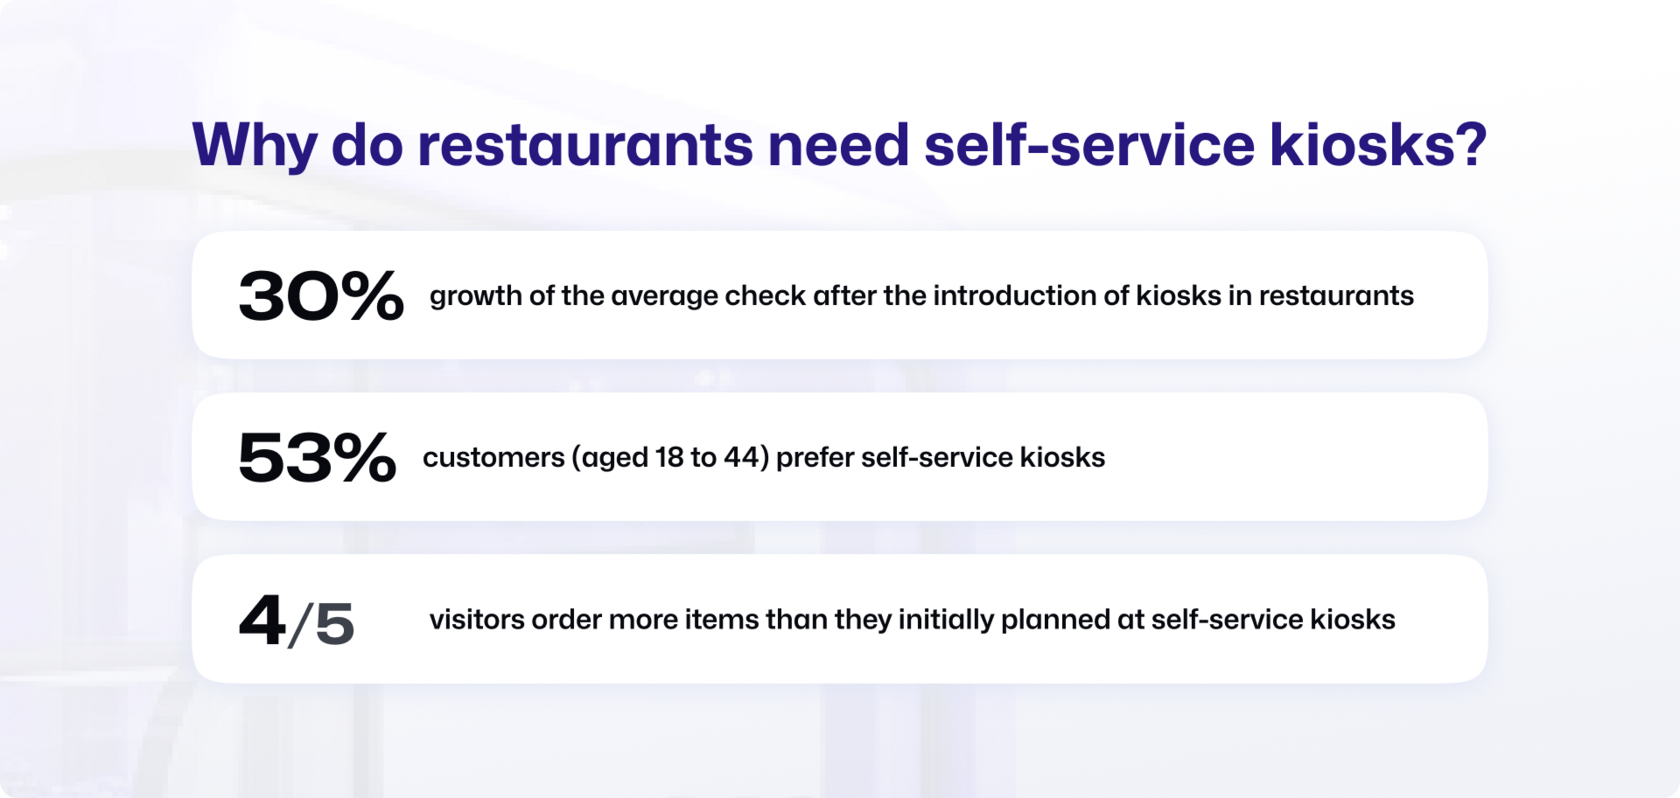Click 'need' in the main heading
Viewport: 1680px width, 798px height.
838,144
